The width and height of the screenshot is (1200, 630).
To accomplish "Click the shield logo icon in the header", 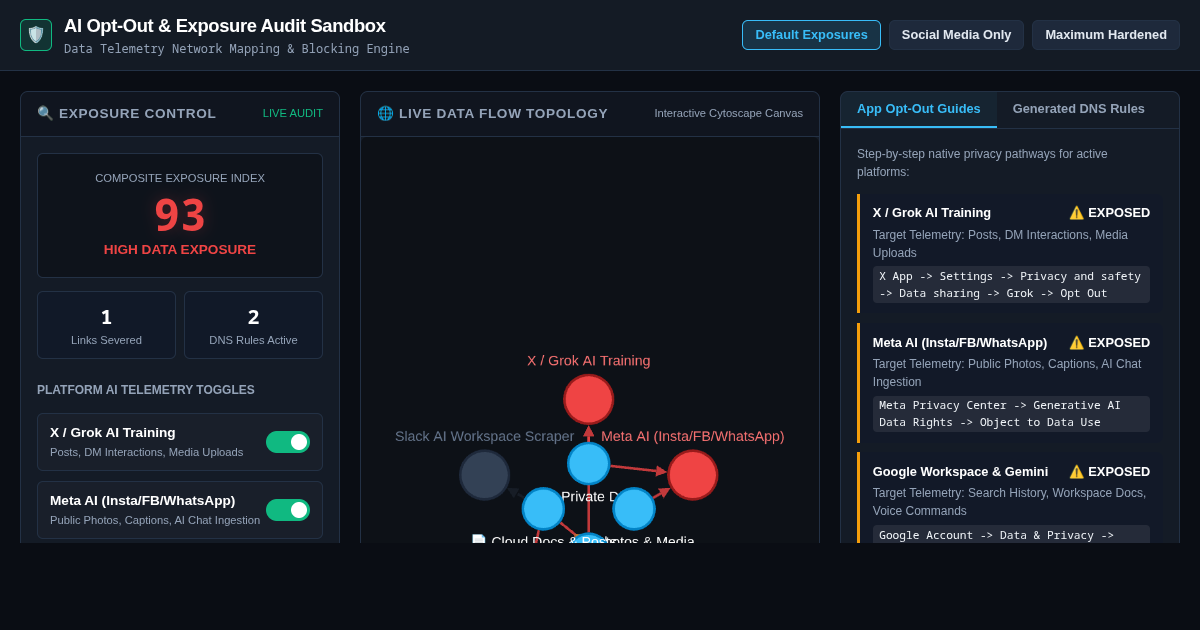I will tap(36, 35).
